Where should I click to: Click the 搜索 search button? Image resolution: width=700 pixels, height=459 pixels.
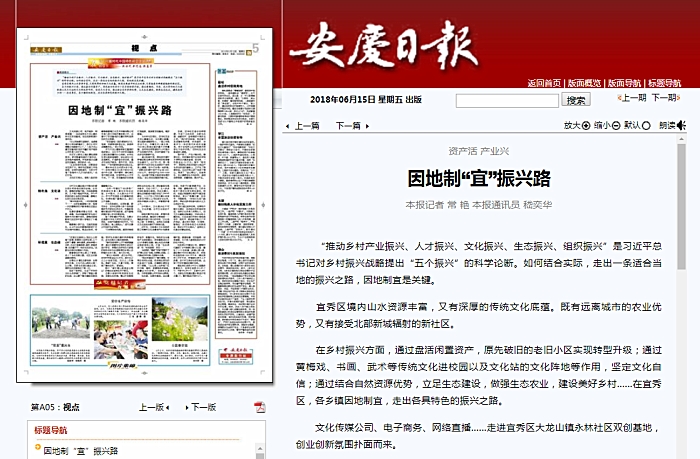576,100
